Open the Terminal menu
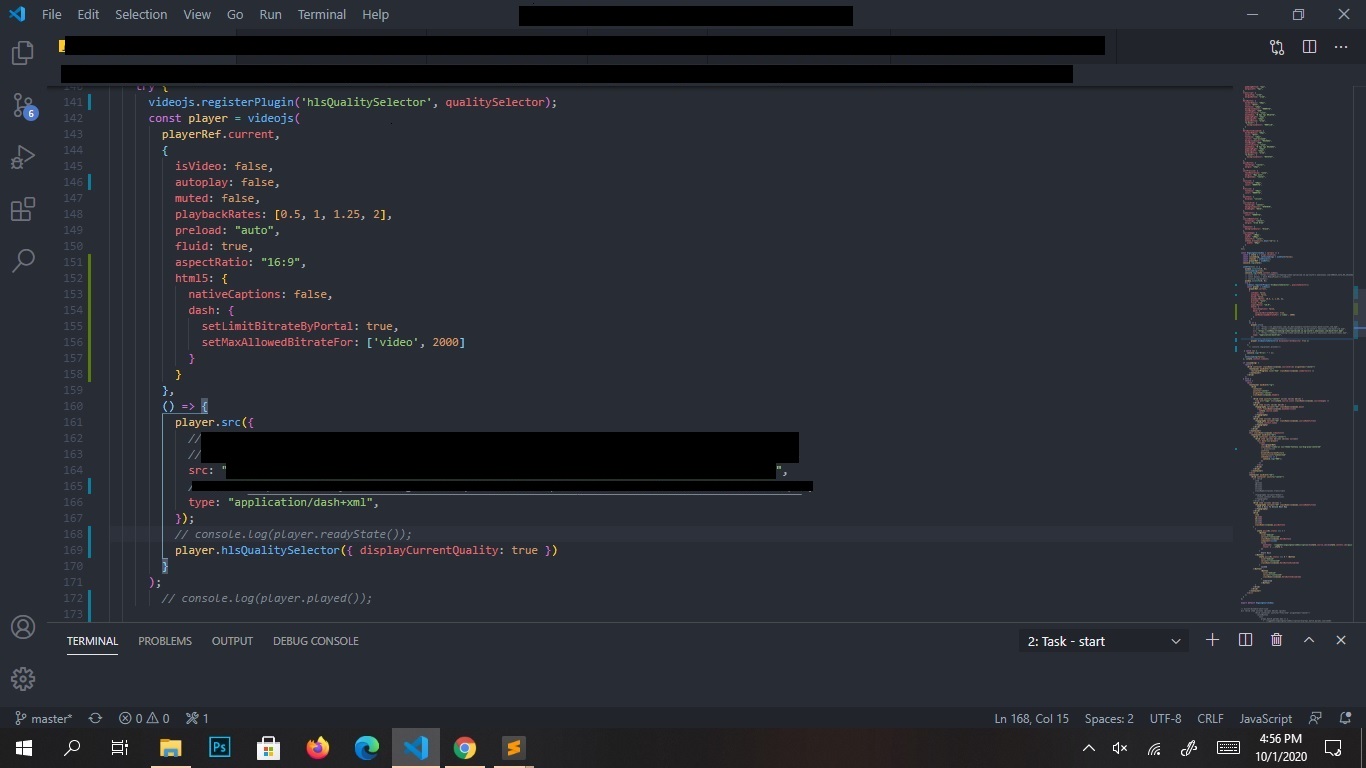This screenshot has height=768, width=1366. [320, 14]
